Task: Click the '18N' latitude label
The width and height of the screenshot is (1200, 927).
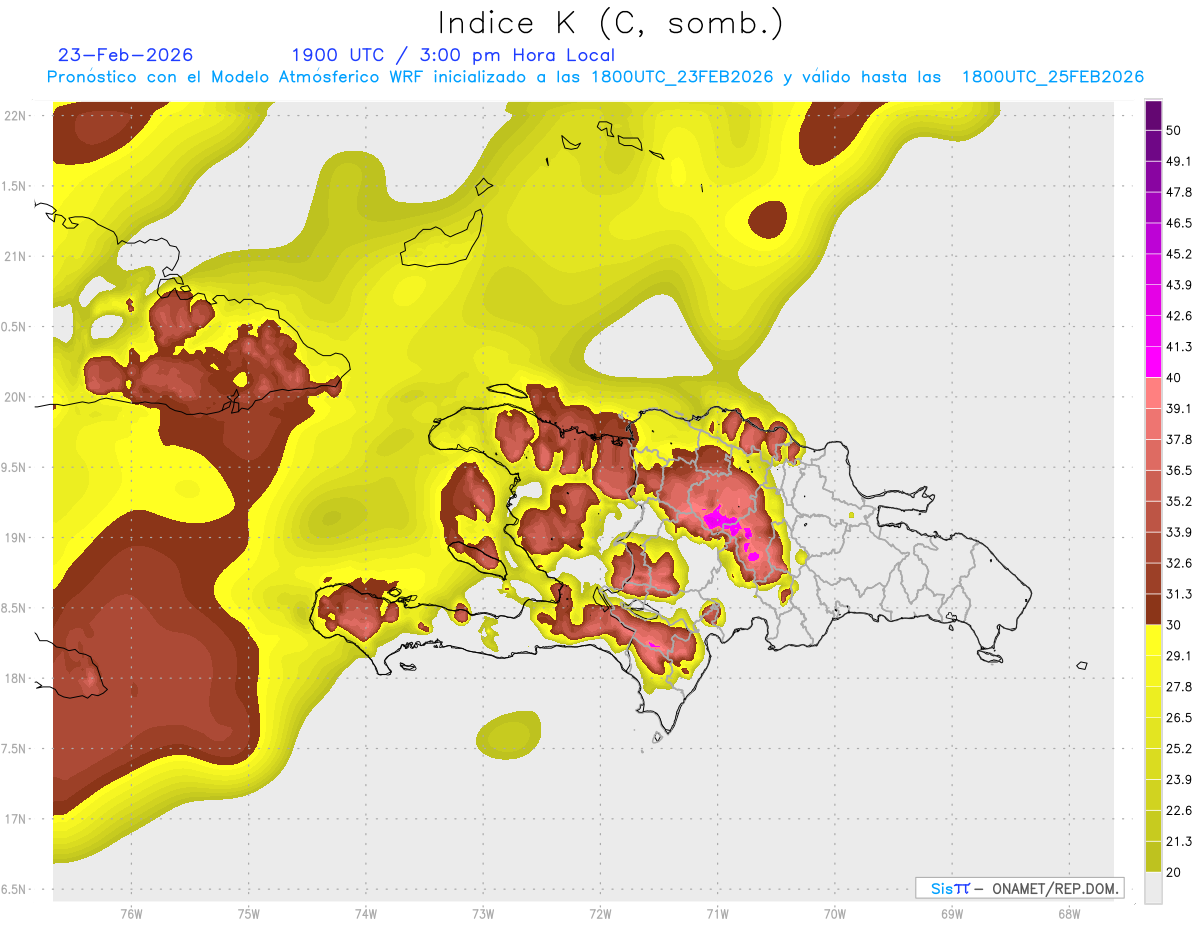Action: (x=15, y=678)
